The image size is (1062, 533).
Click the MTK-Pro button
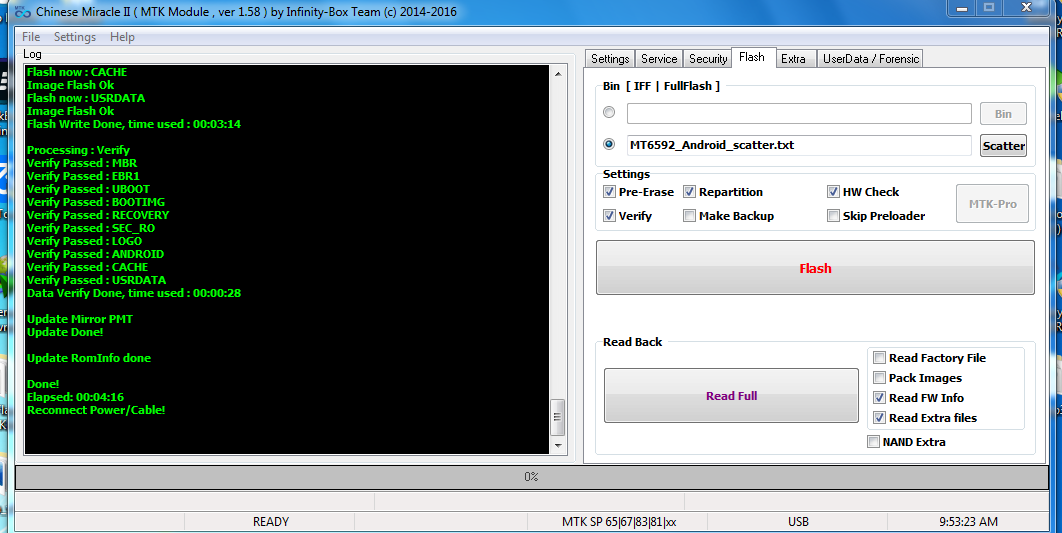click(x=992, y=204)
